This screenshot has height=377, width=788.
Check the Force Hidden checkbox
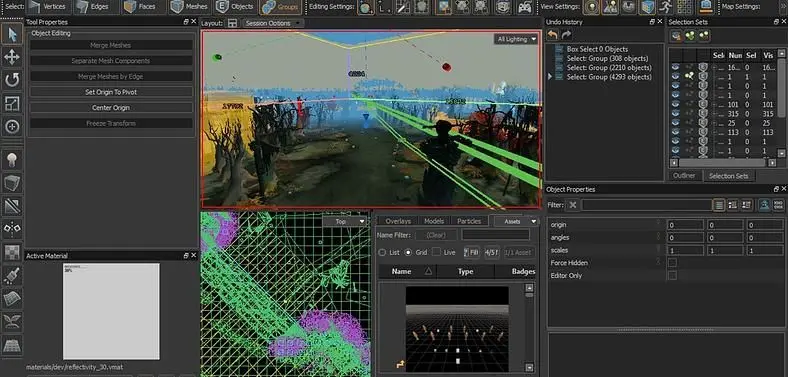672,262
